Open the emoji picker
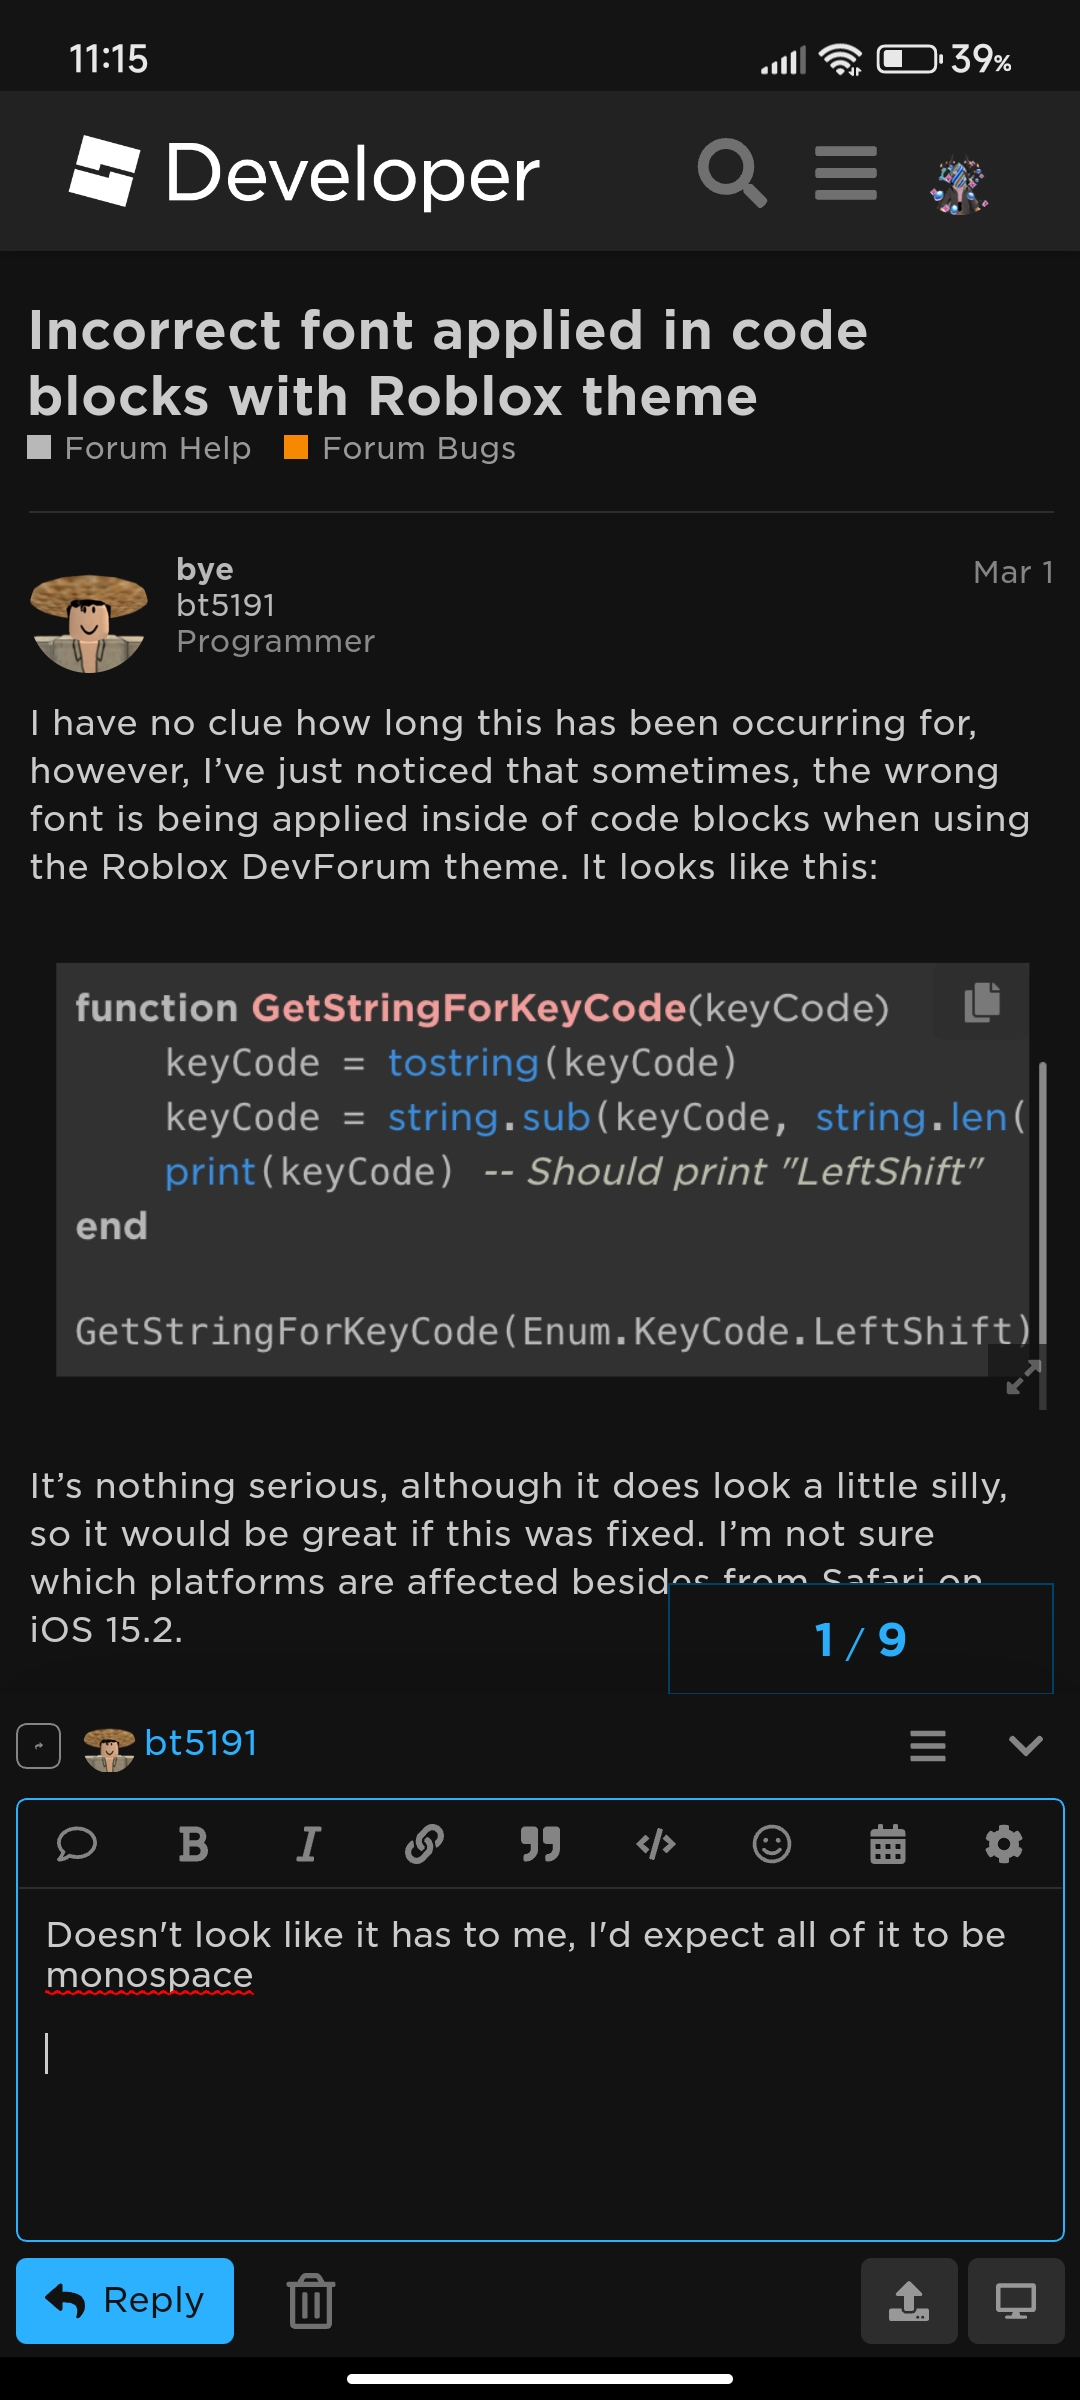Image resolution: width=1080 pixels, height=2400 pixels. pos(772,1844)
